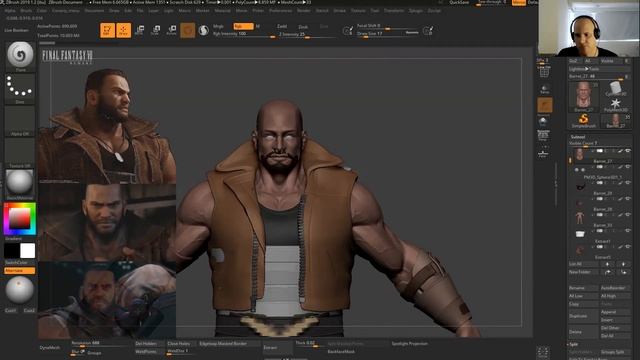Click the Extract button at bottom shelf
The image size is (640, 360).
pos(278,348)
